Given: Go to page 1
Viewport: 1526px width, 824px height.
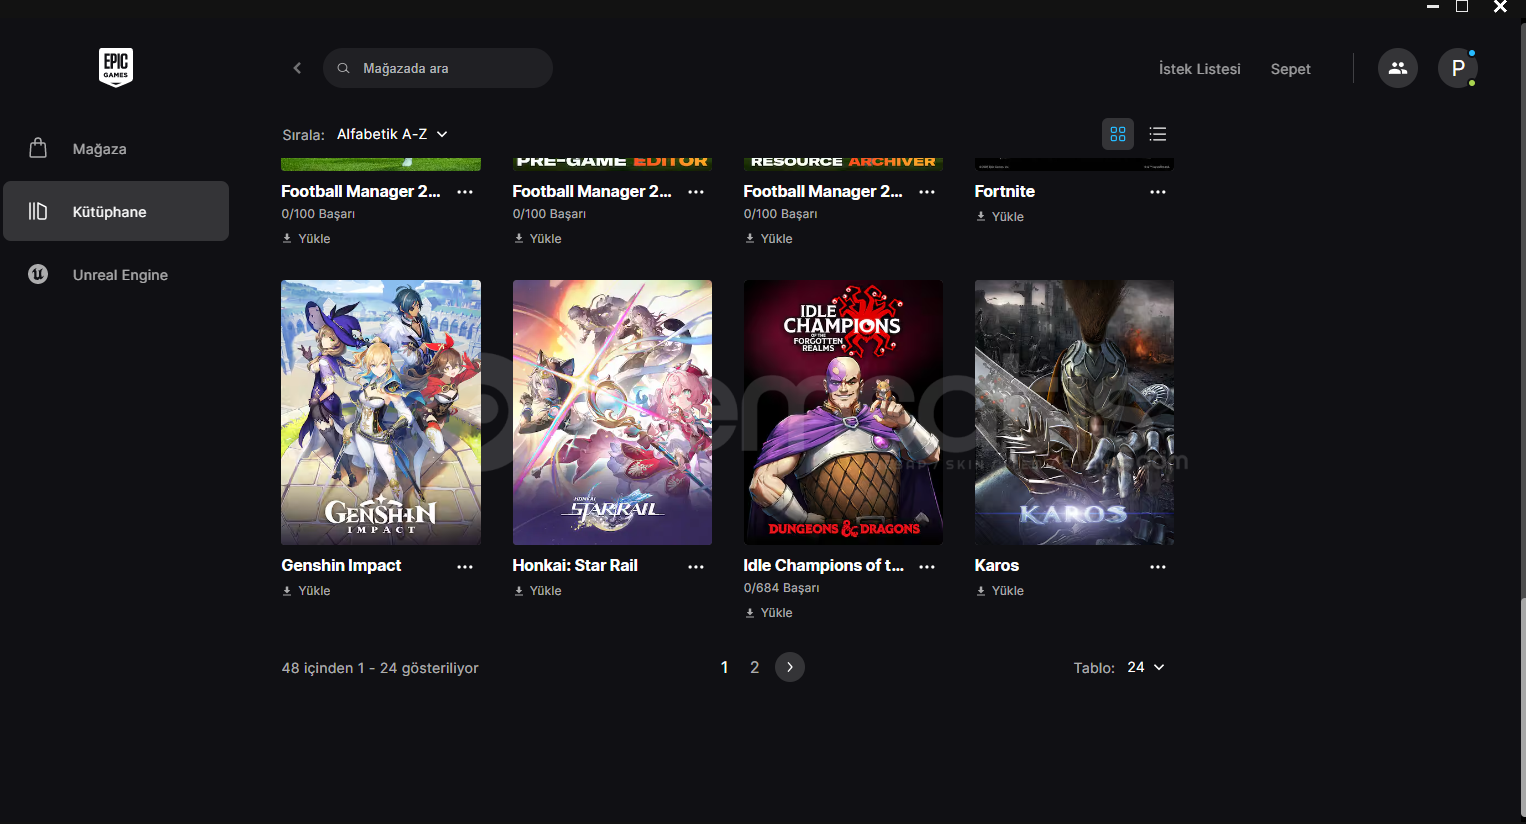Looking at the screenshot, I should pyautogui.click(x=724, y=667).
